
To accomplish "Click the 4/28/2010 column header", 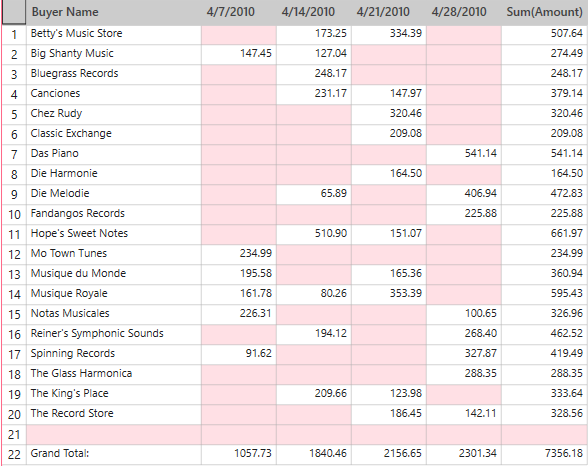I will click(x=464, y=12).
